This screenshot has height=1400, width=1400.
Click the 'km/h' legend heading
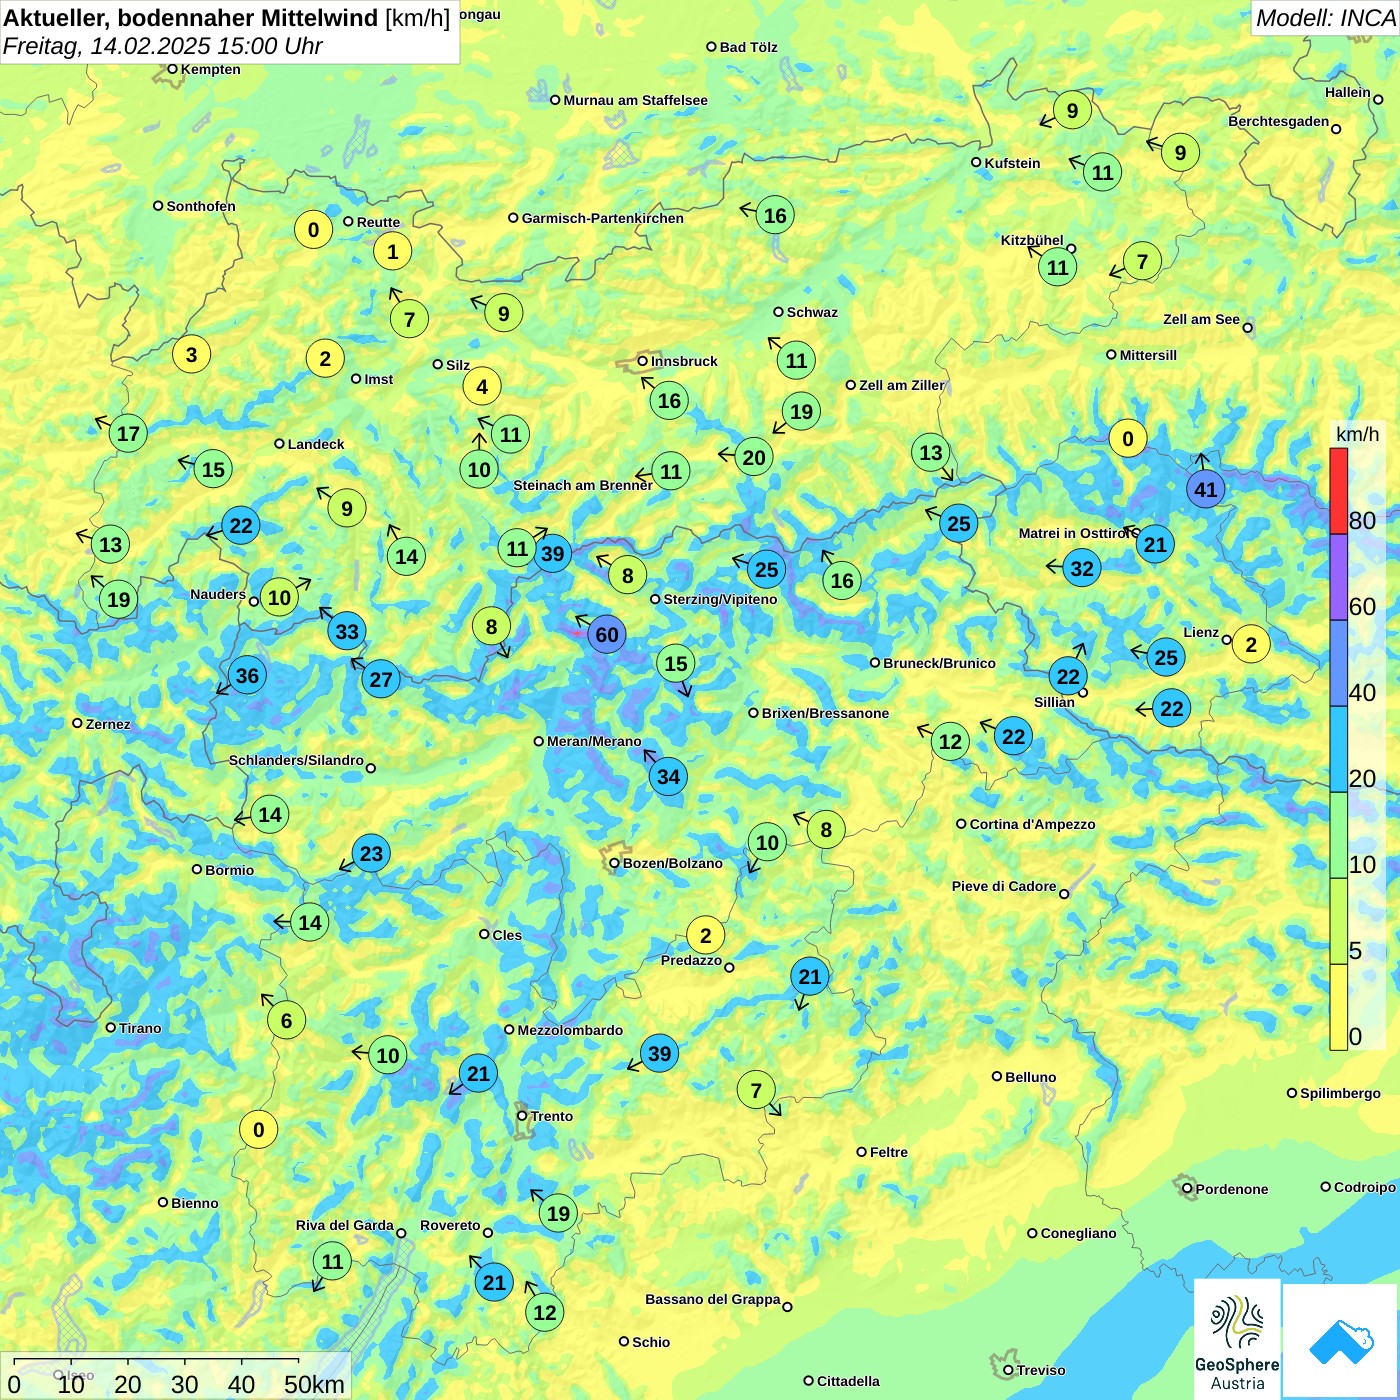click(1357, 434)
